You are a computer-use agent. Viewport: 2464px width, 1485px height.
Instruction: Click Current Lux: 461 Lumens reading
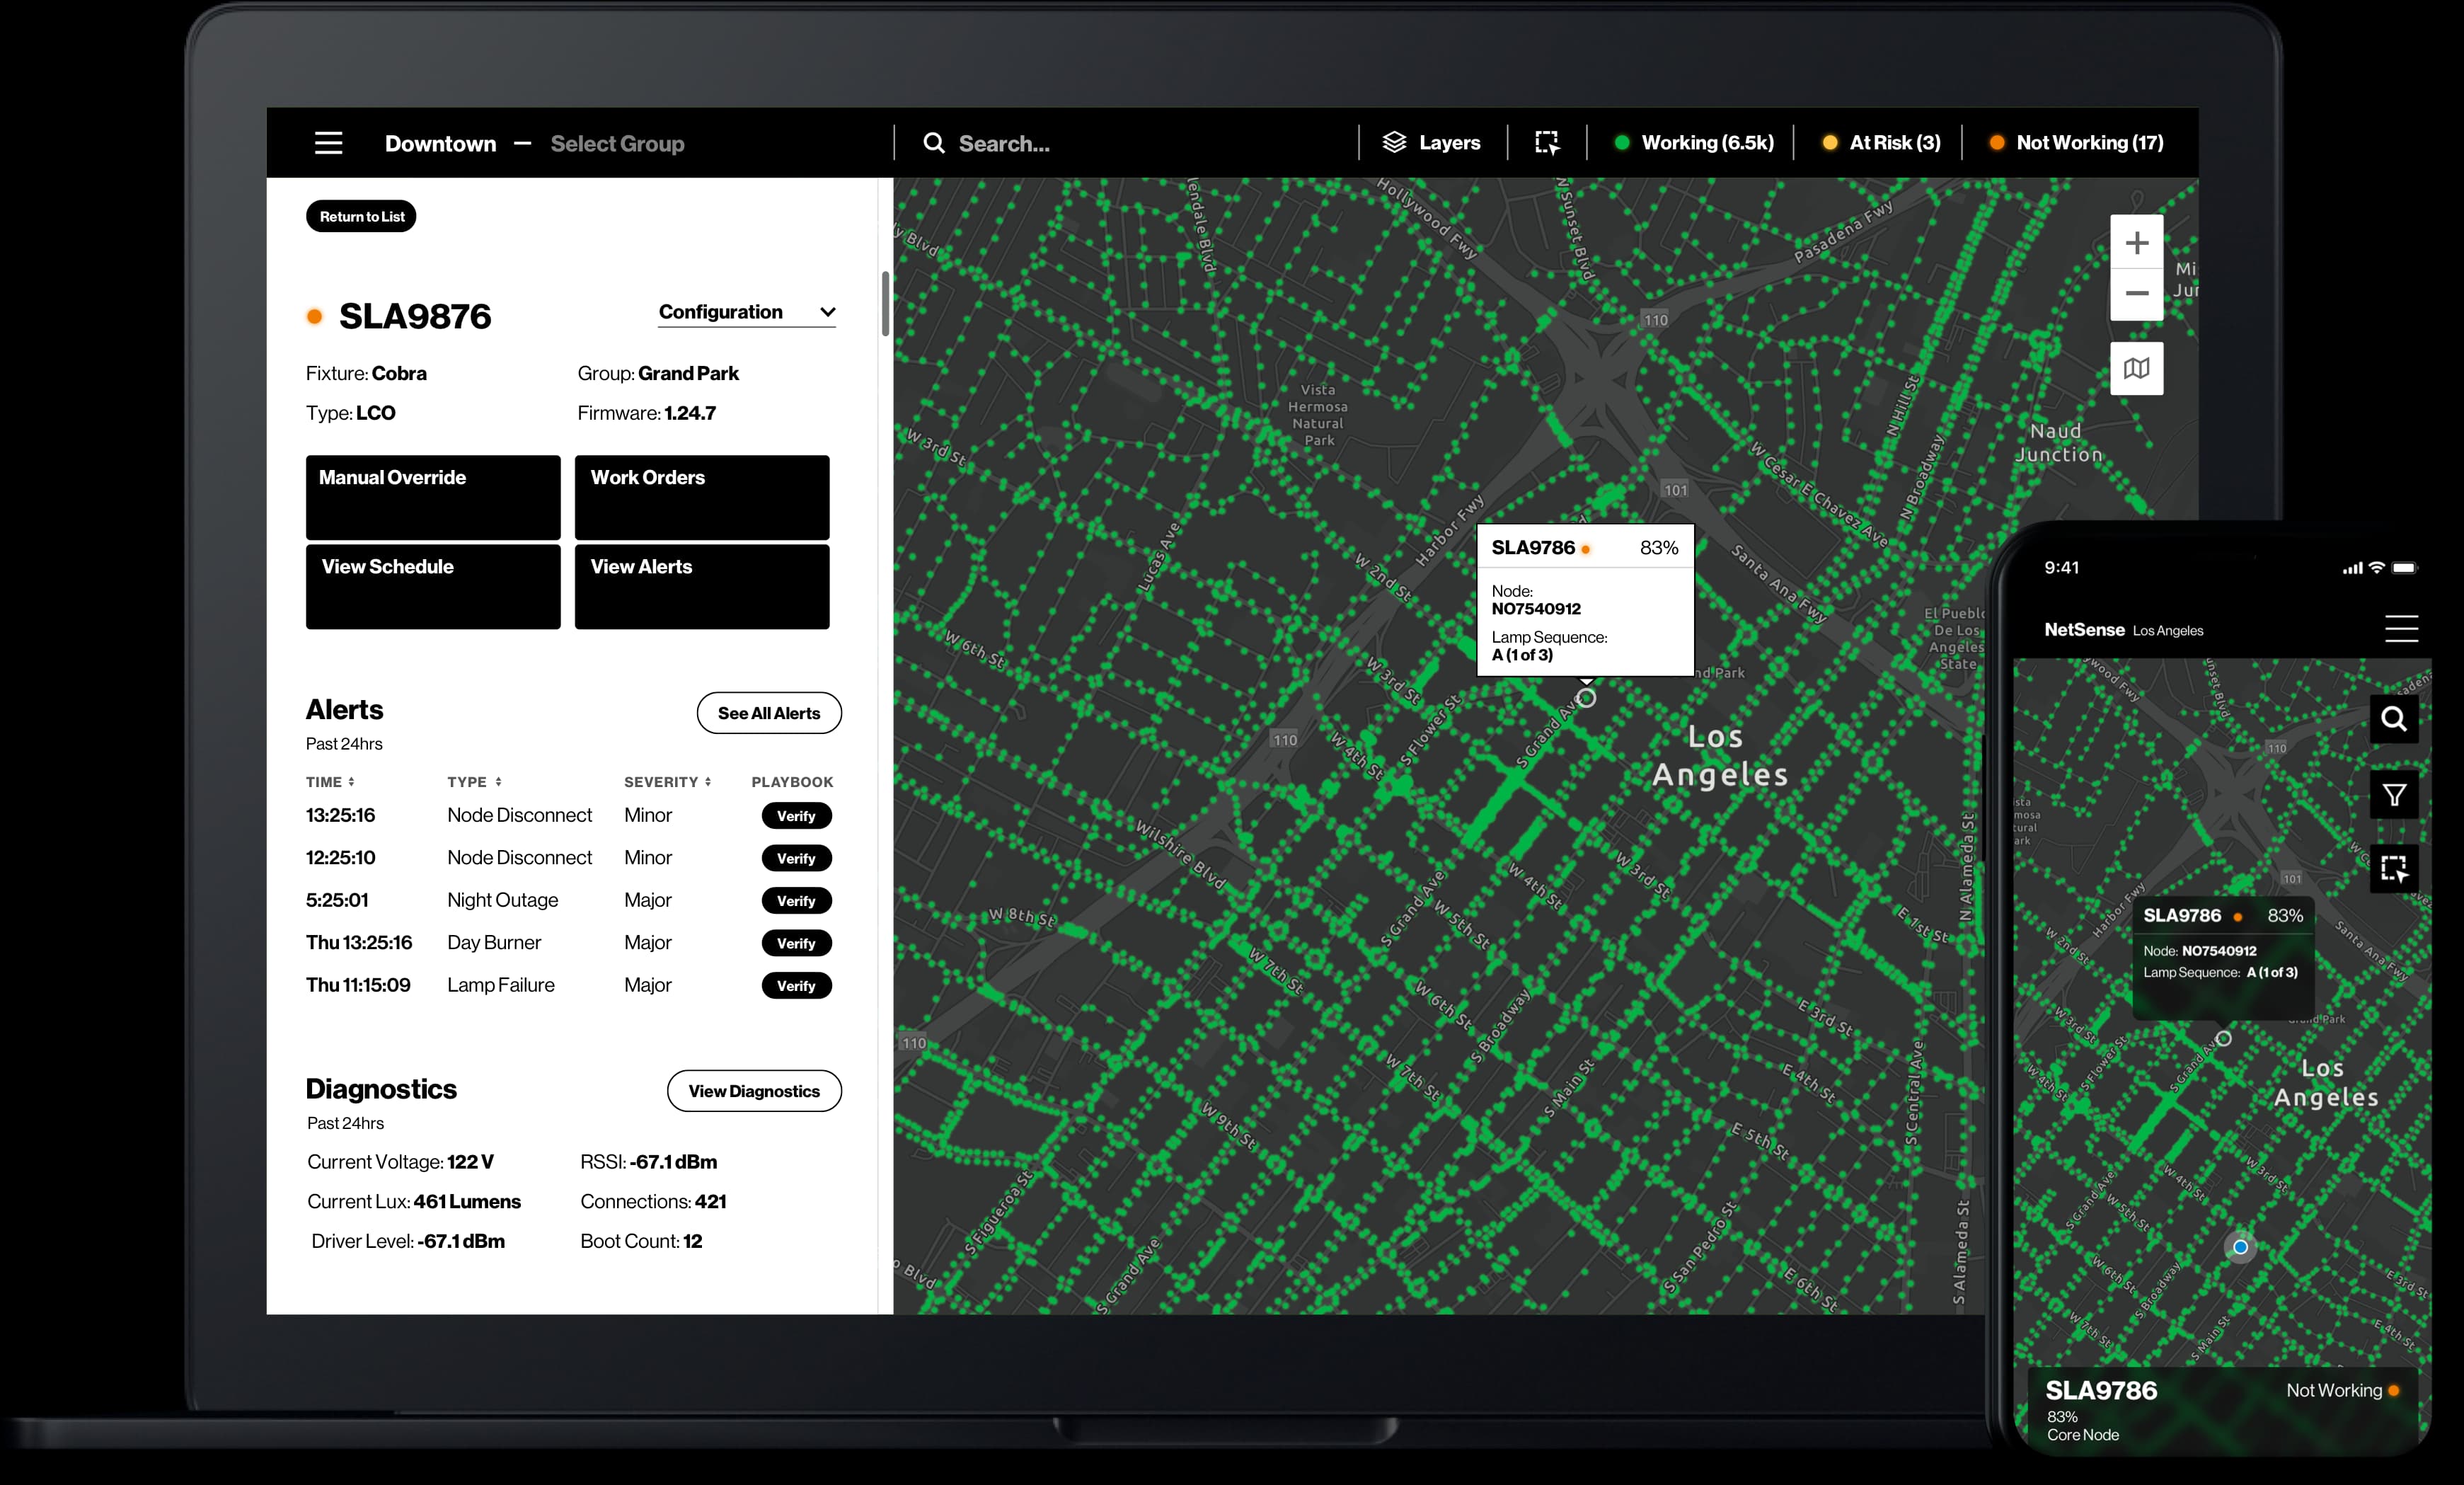click(x=414, y=1202)
